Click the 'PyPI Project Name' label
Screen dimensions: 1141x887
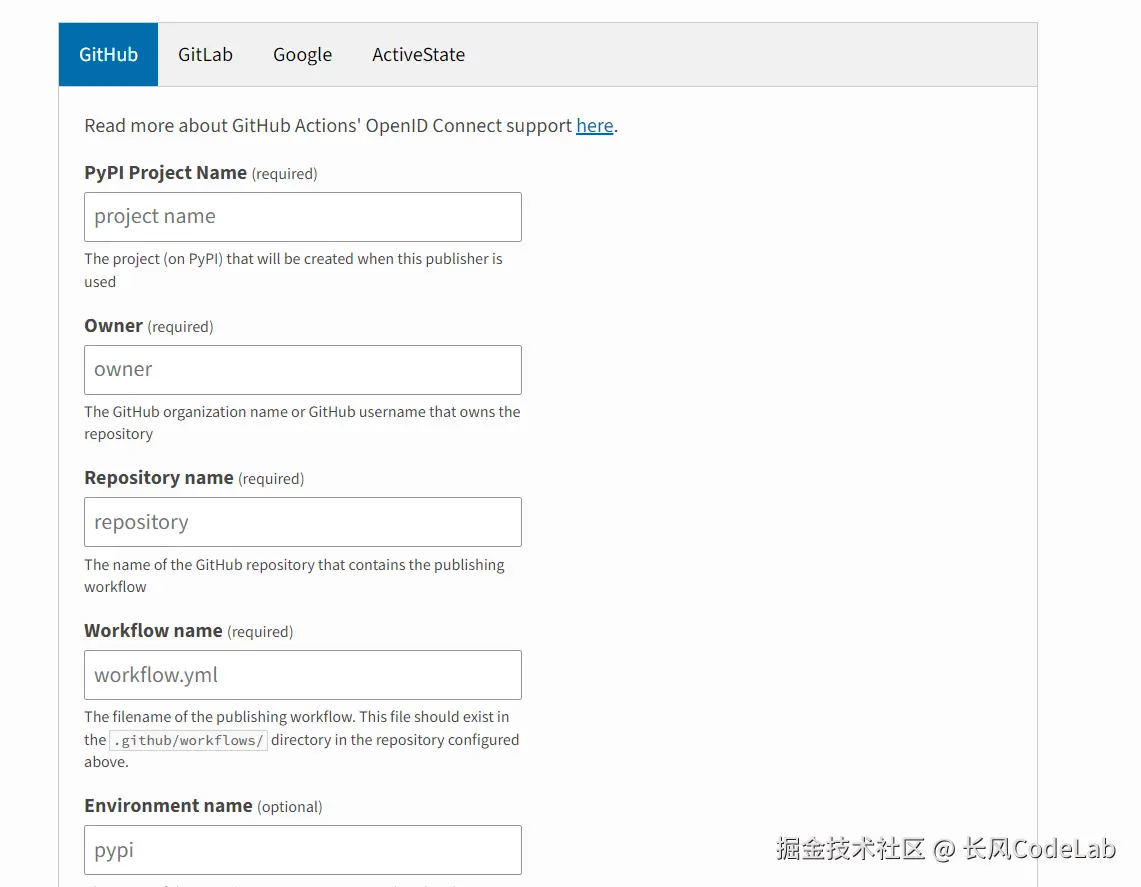165,173
